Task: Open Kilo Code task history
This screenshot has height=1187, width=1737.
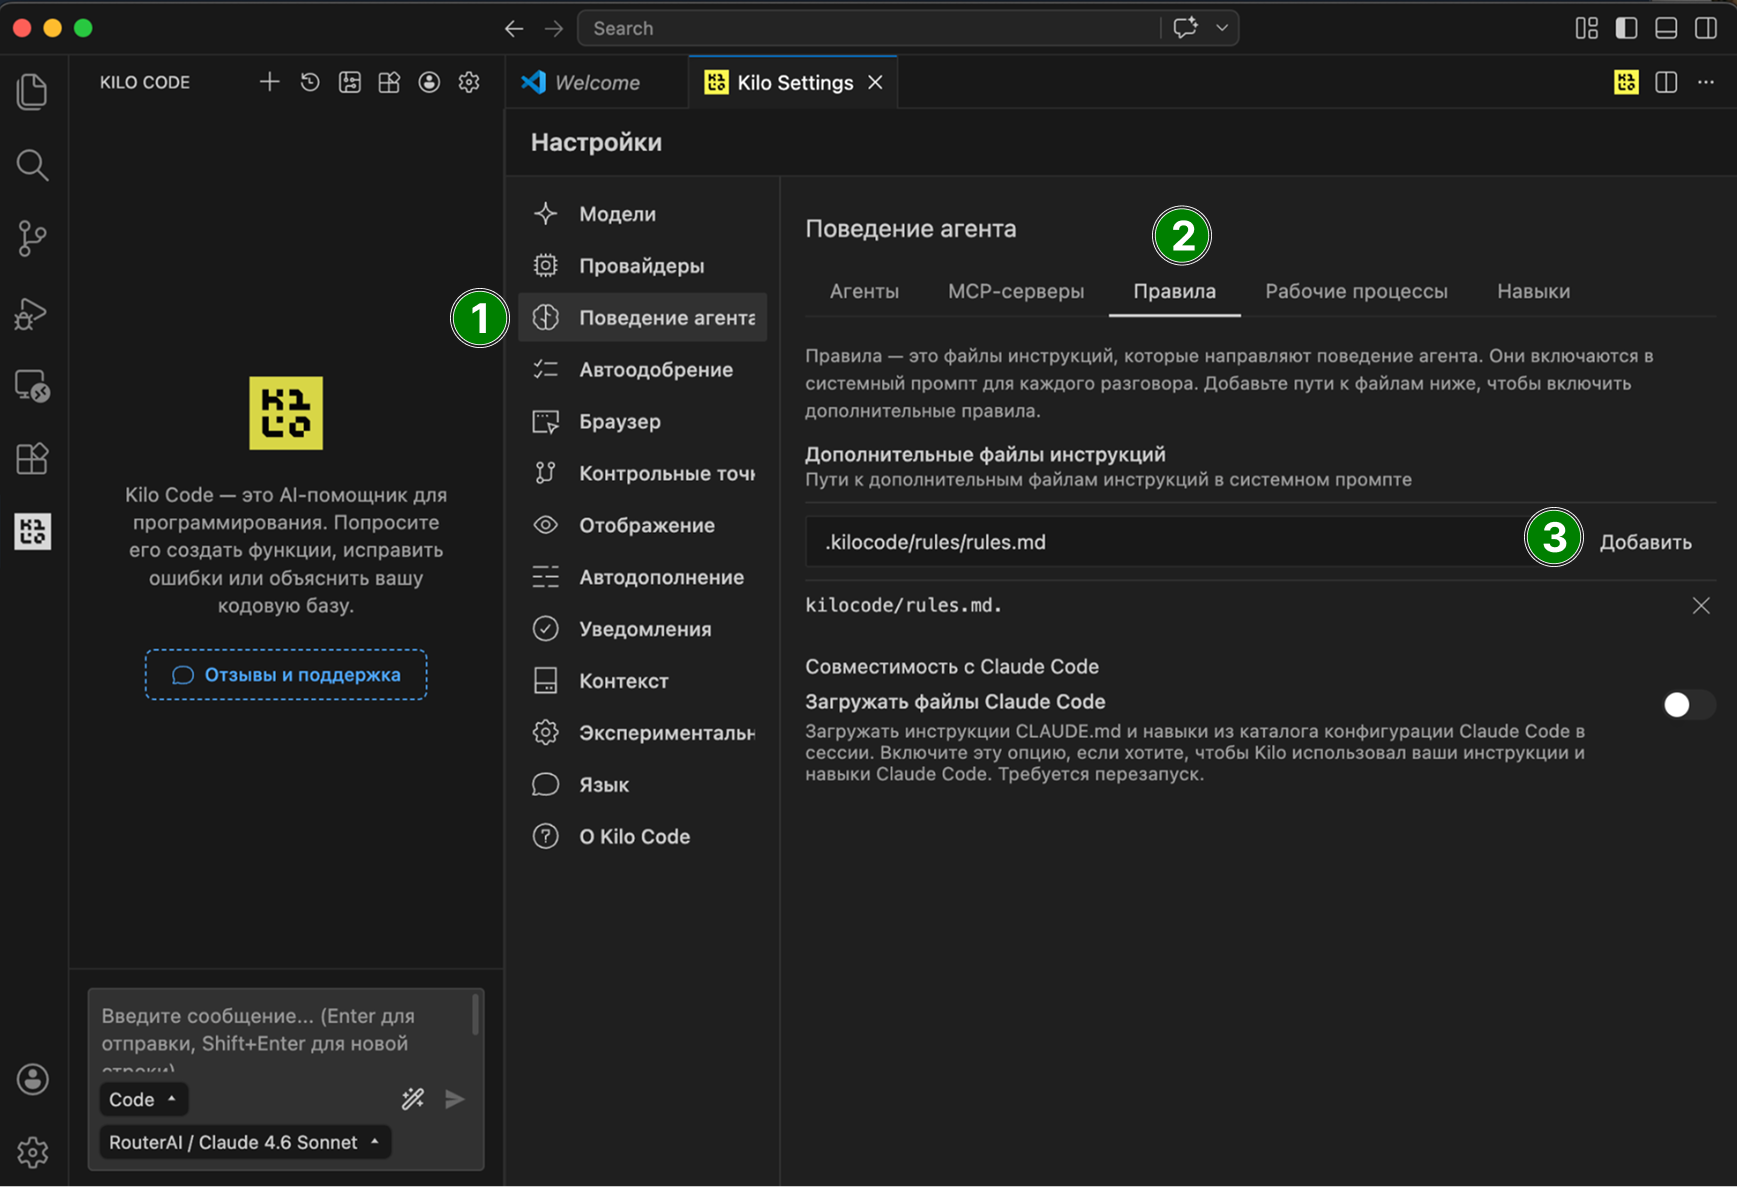Action: (310, 82)
